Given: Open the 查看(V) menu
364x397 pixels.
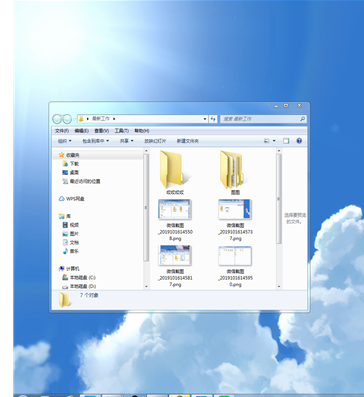Looking at the screenshot, I should tap(101, 131).
